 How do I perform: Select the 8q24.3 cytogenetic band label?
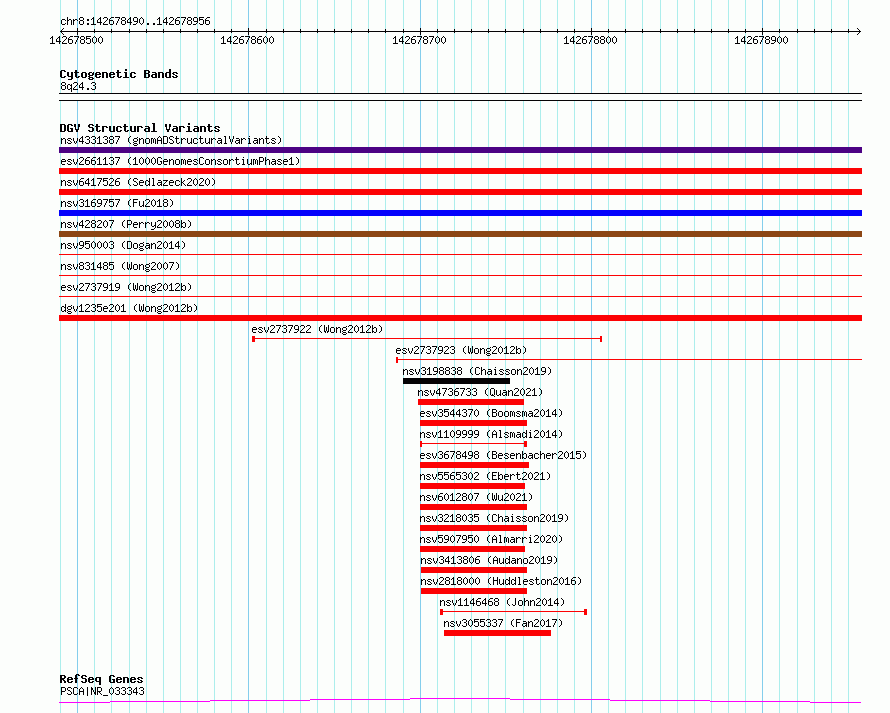(x=78, y=86)
